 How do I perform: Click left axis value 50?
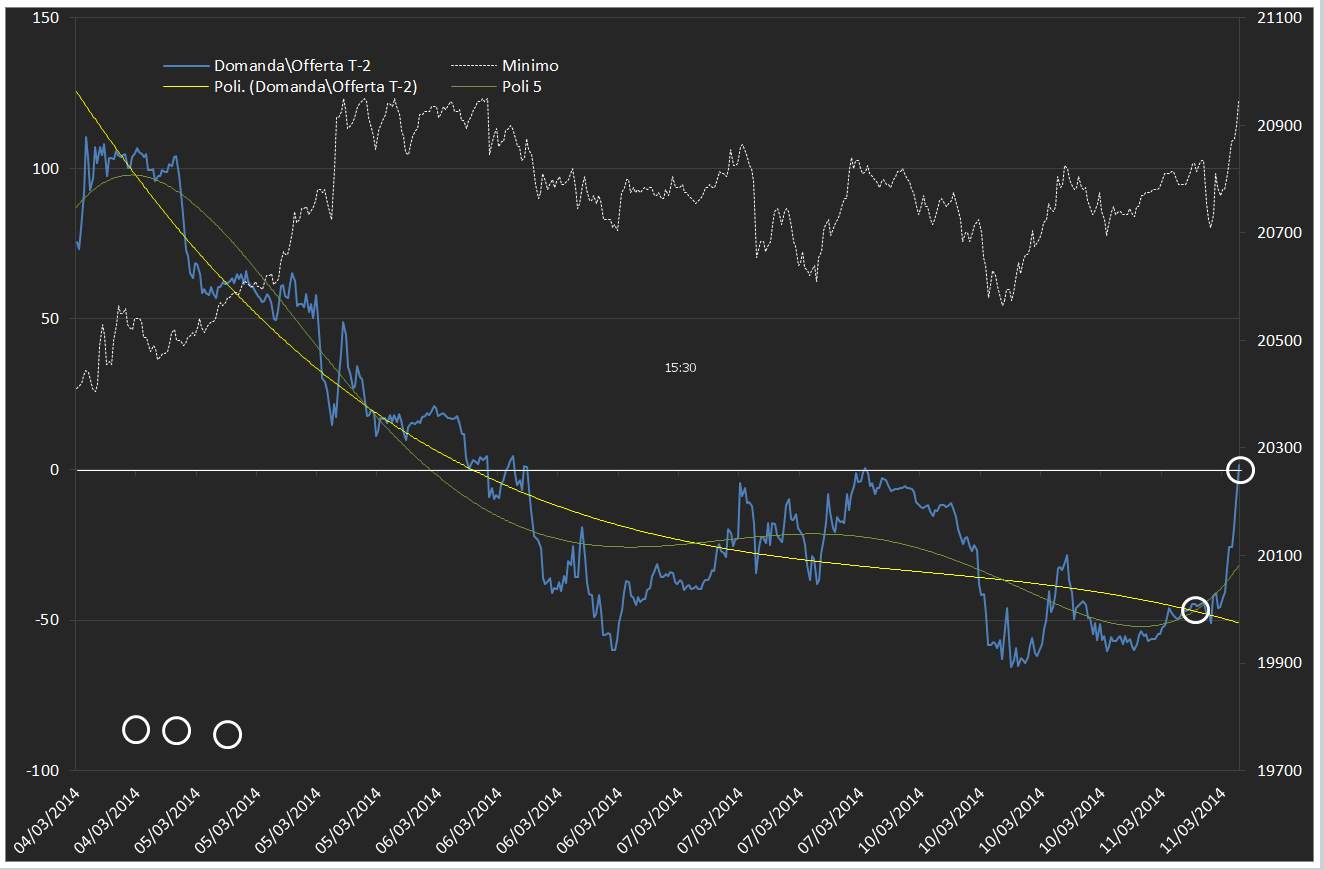tap(50, 319)
